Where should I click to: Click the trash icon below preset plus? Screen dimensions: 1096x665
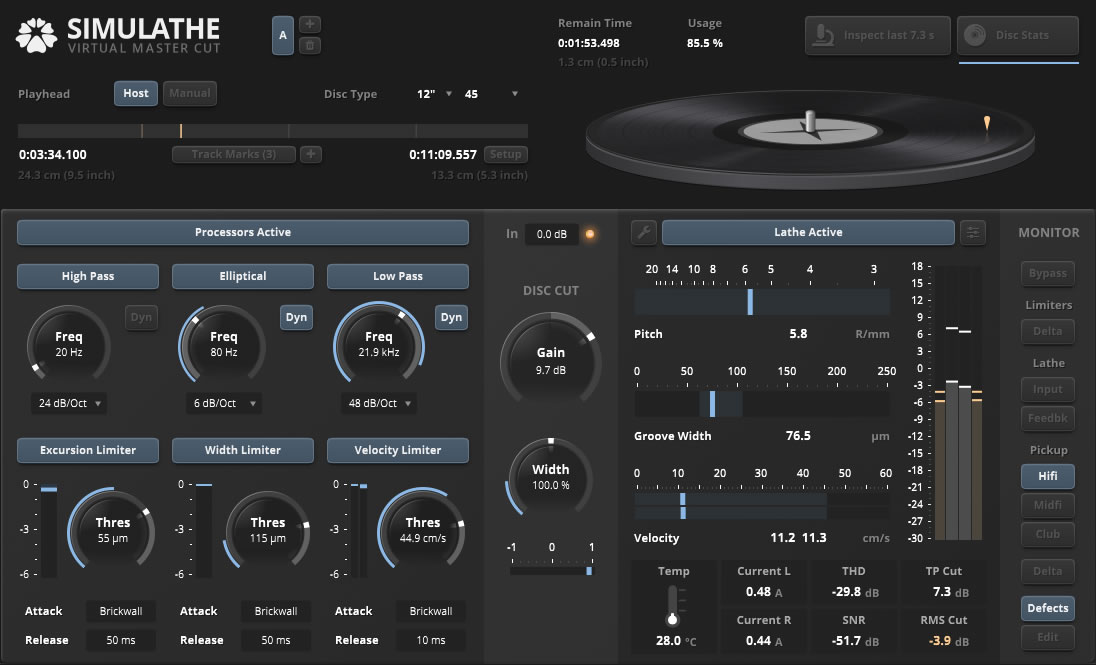[x=311, y=45]
